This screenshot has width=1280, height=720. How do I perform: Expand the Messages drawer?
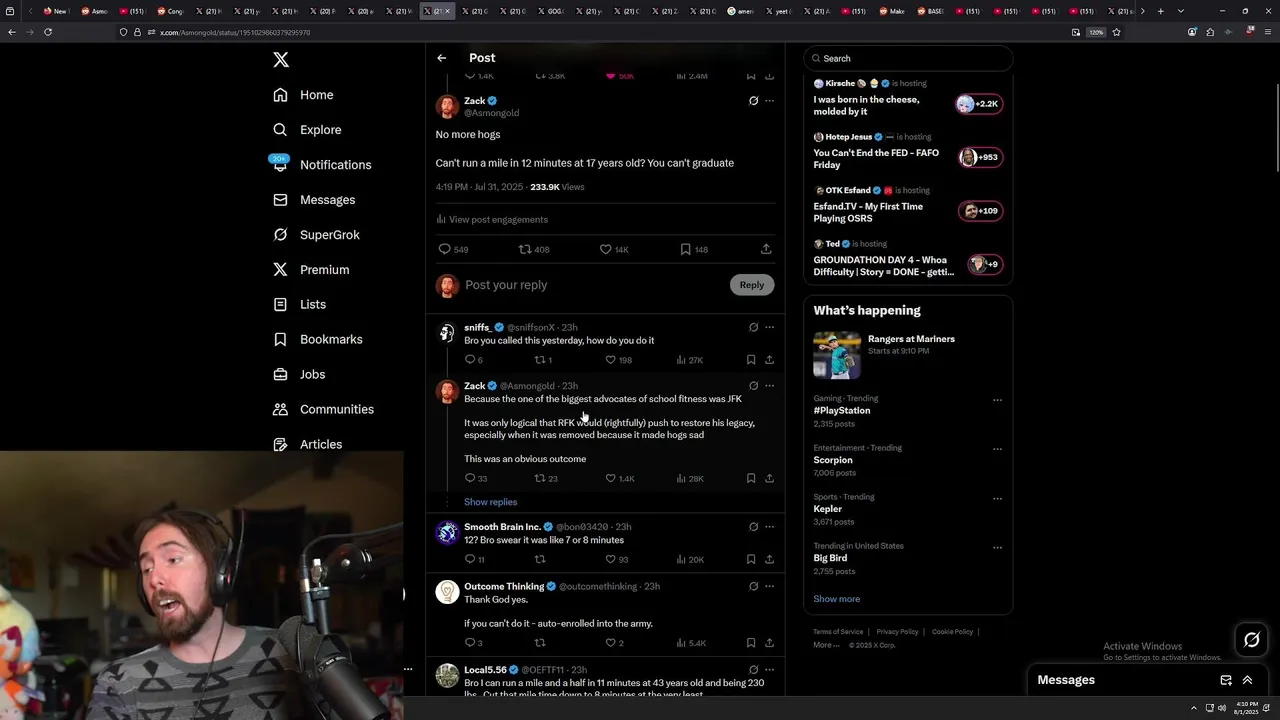pyautogui.click(x=1247, y=680)
